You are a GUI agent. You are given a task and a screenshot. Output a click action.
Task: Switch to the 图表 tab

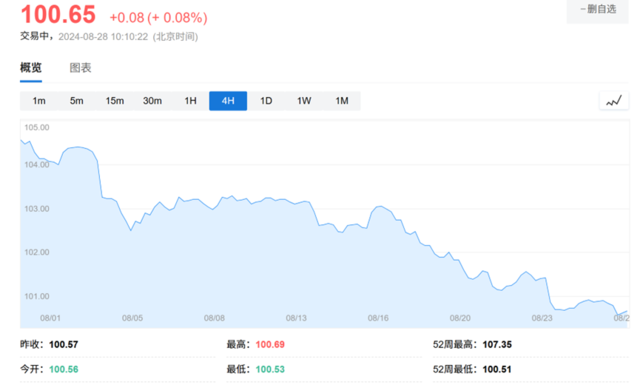pos(80,68)
